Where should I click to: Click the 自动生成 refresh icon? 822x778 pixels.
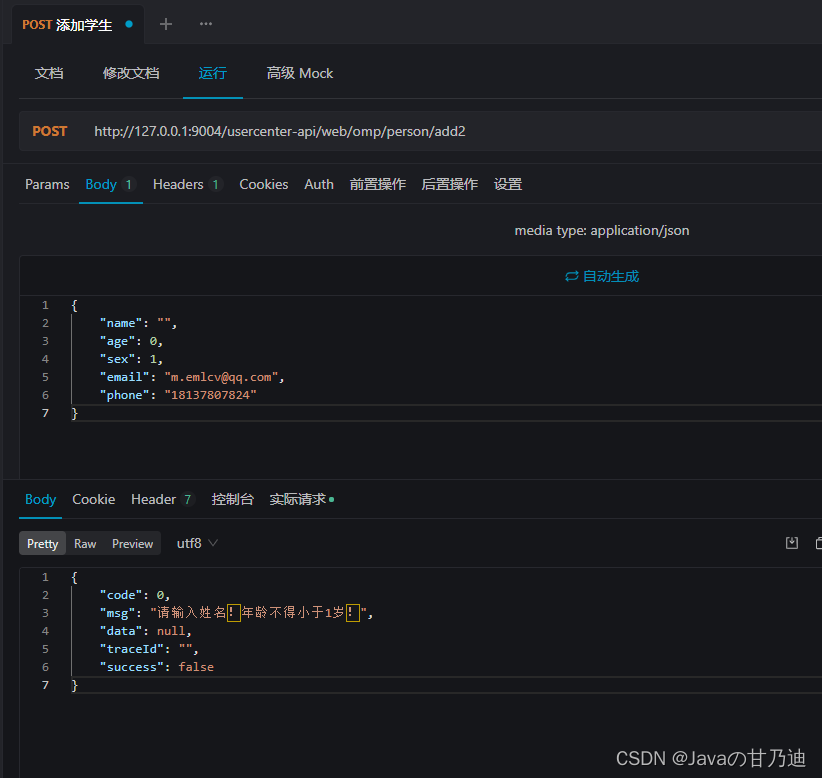coord(571,276)
